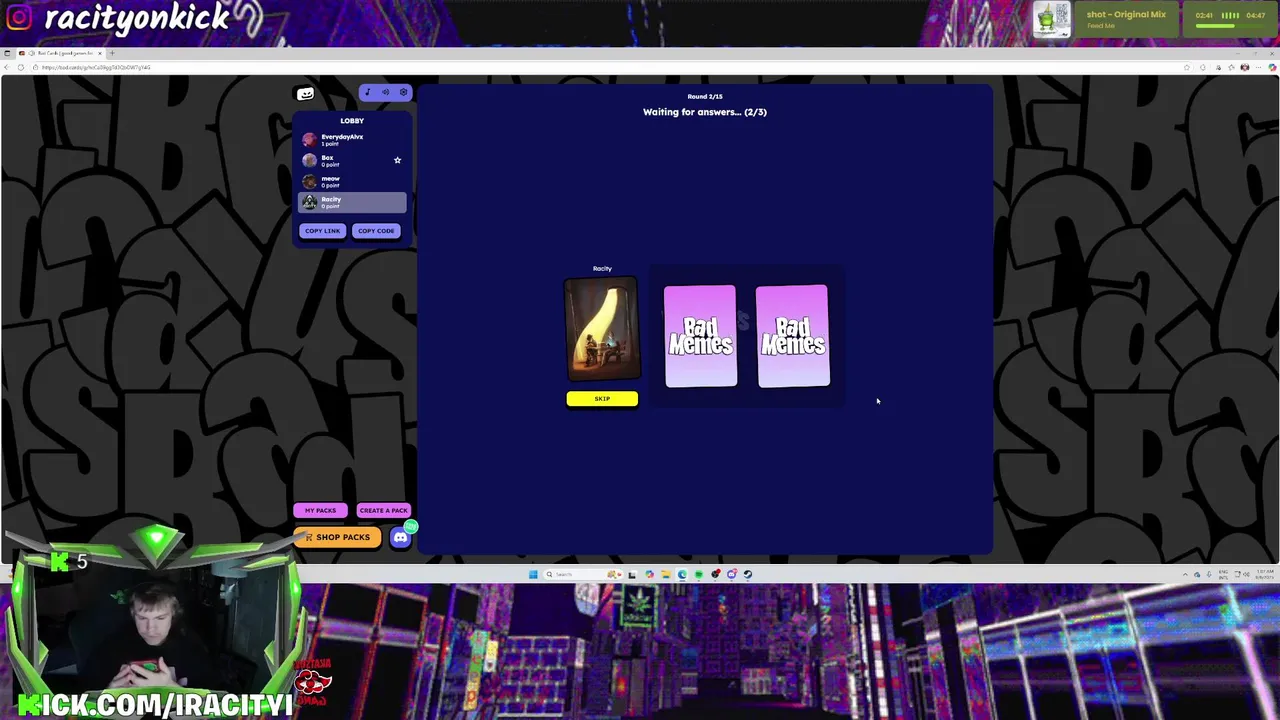The height and width of the screenshot is (720, 1280).
Task: Click the yellow SKIP button
Action: pyautogui.click(x=602, y=399)
